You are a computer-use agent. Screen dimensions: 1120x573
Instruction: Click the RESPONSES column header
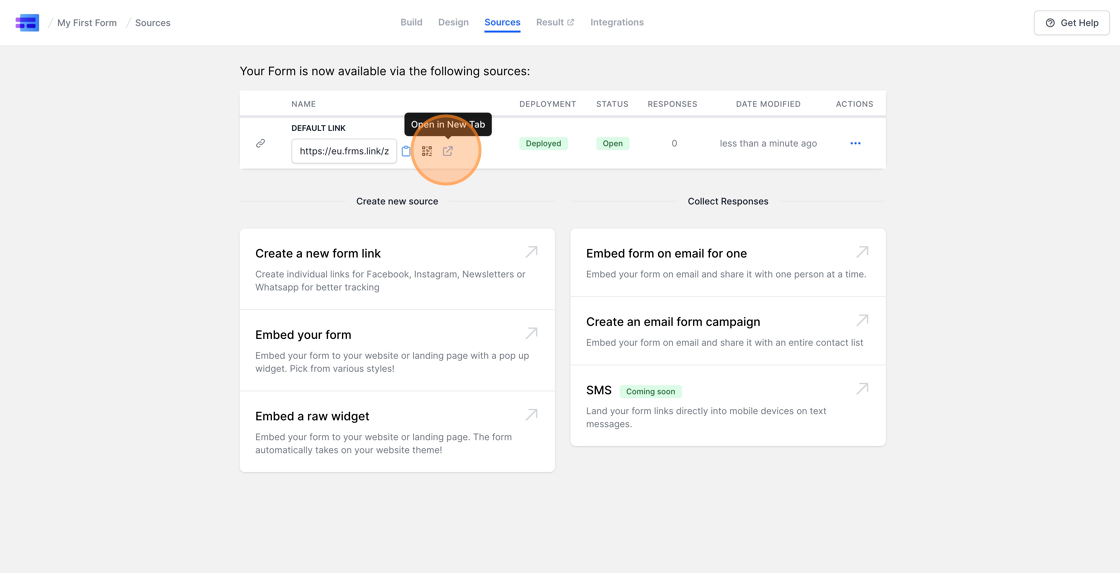pos(672,104)
